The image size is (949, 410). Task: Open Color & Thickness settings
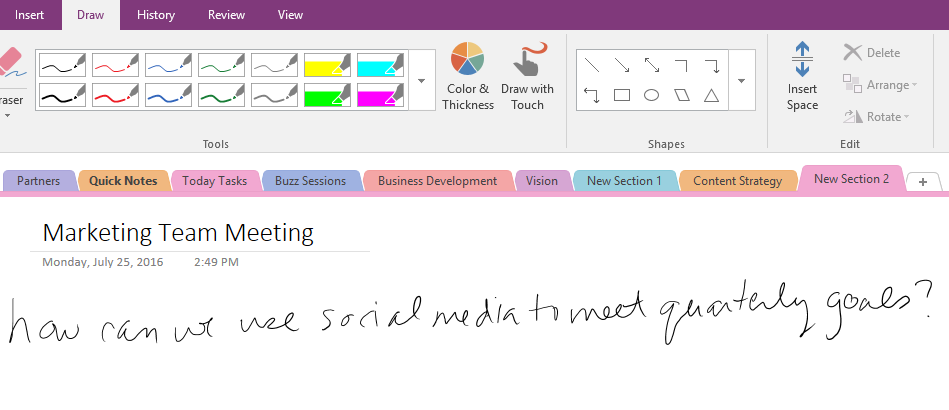pyautogui.click(x=468, y=77)
